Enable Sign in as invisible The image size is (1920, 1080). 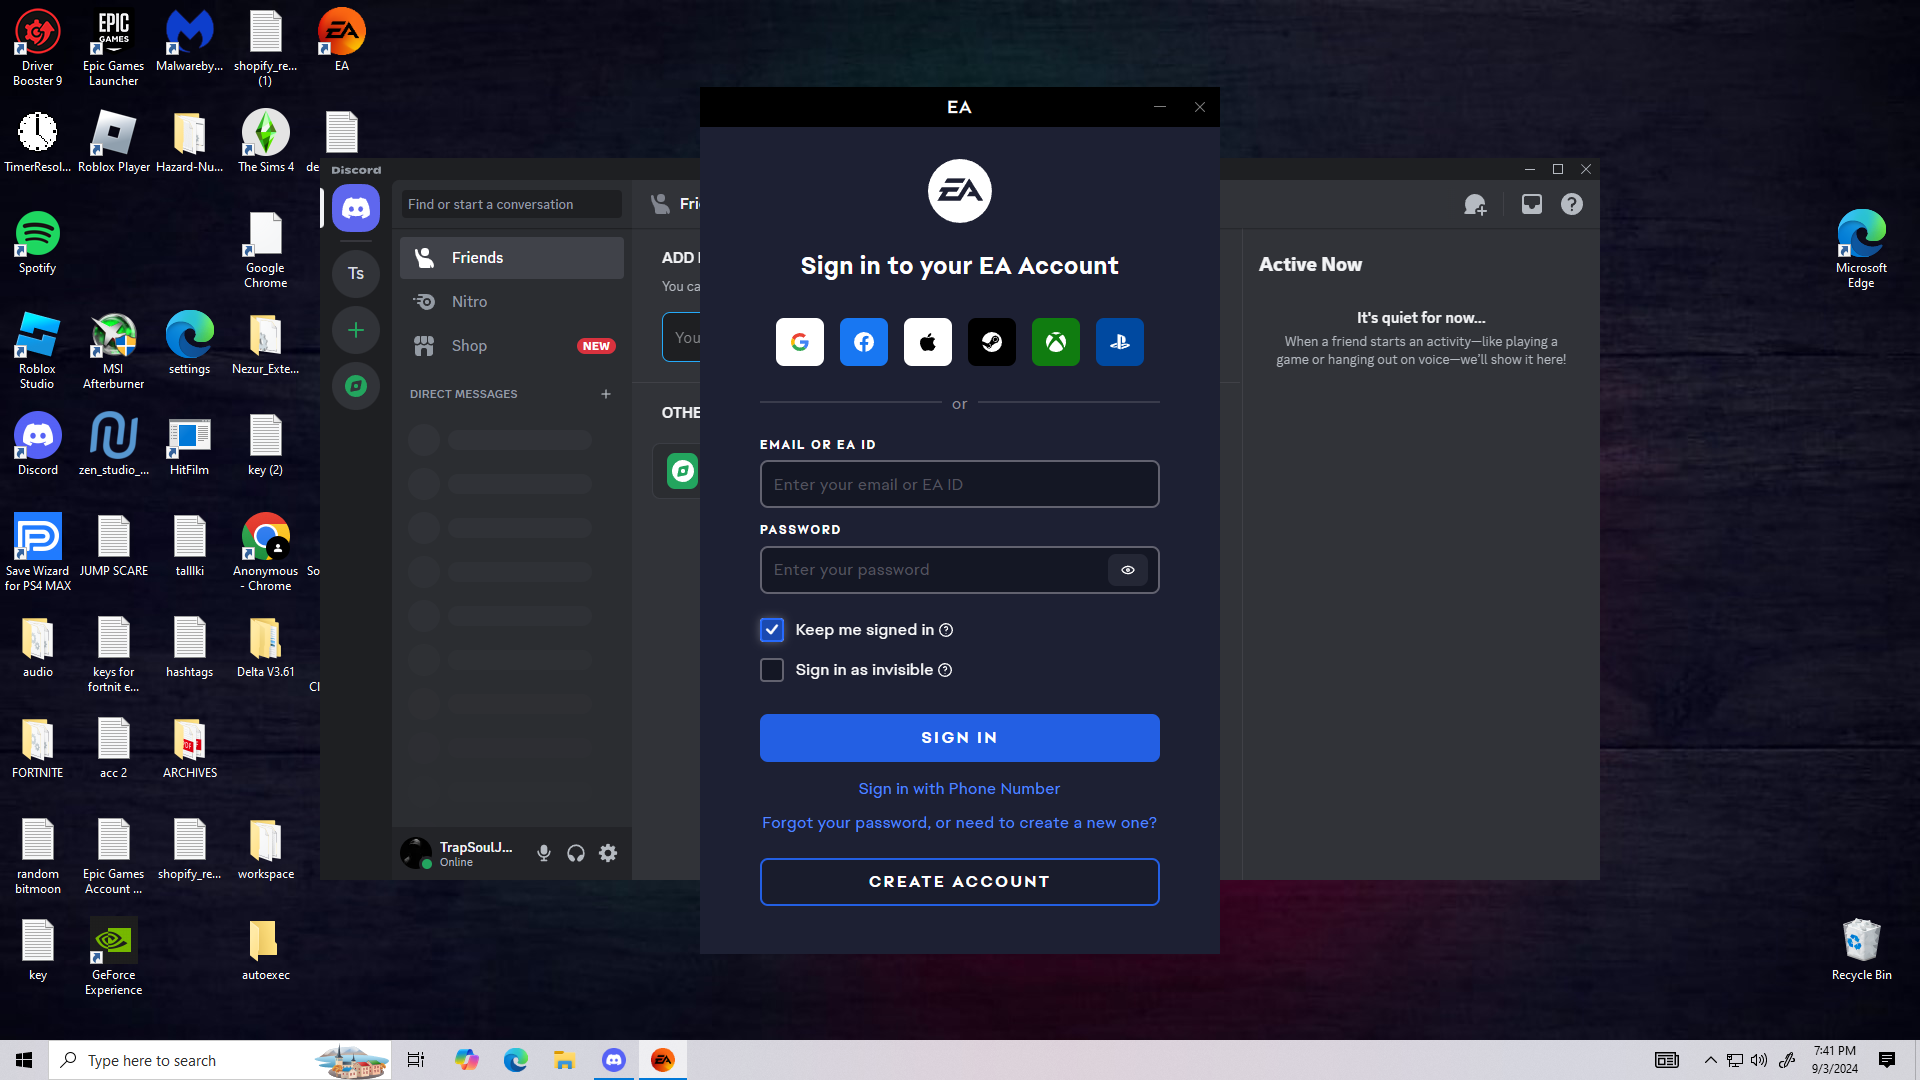point(771,670)
